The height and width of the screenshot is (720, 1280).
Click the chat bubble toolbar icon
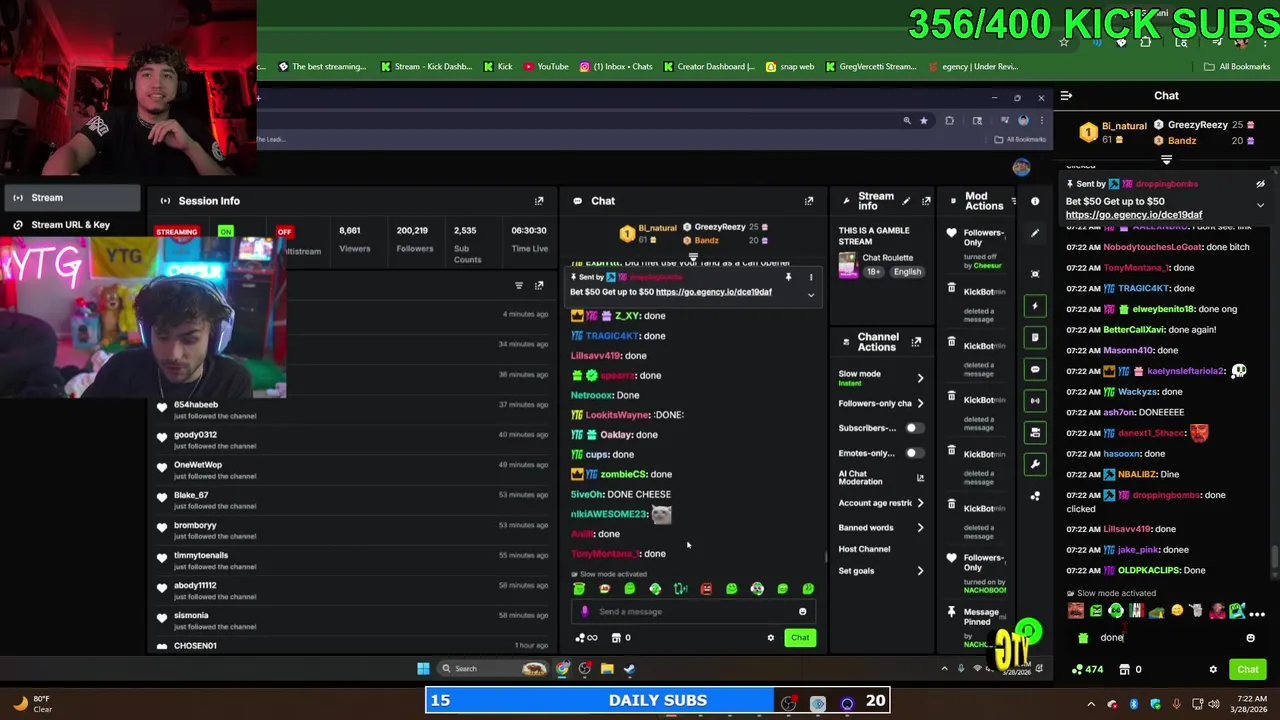[x=1035, y=369]
